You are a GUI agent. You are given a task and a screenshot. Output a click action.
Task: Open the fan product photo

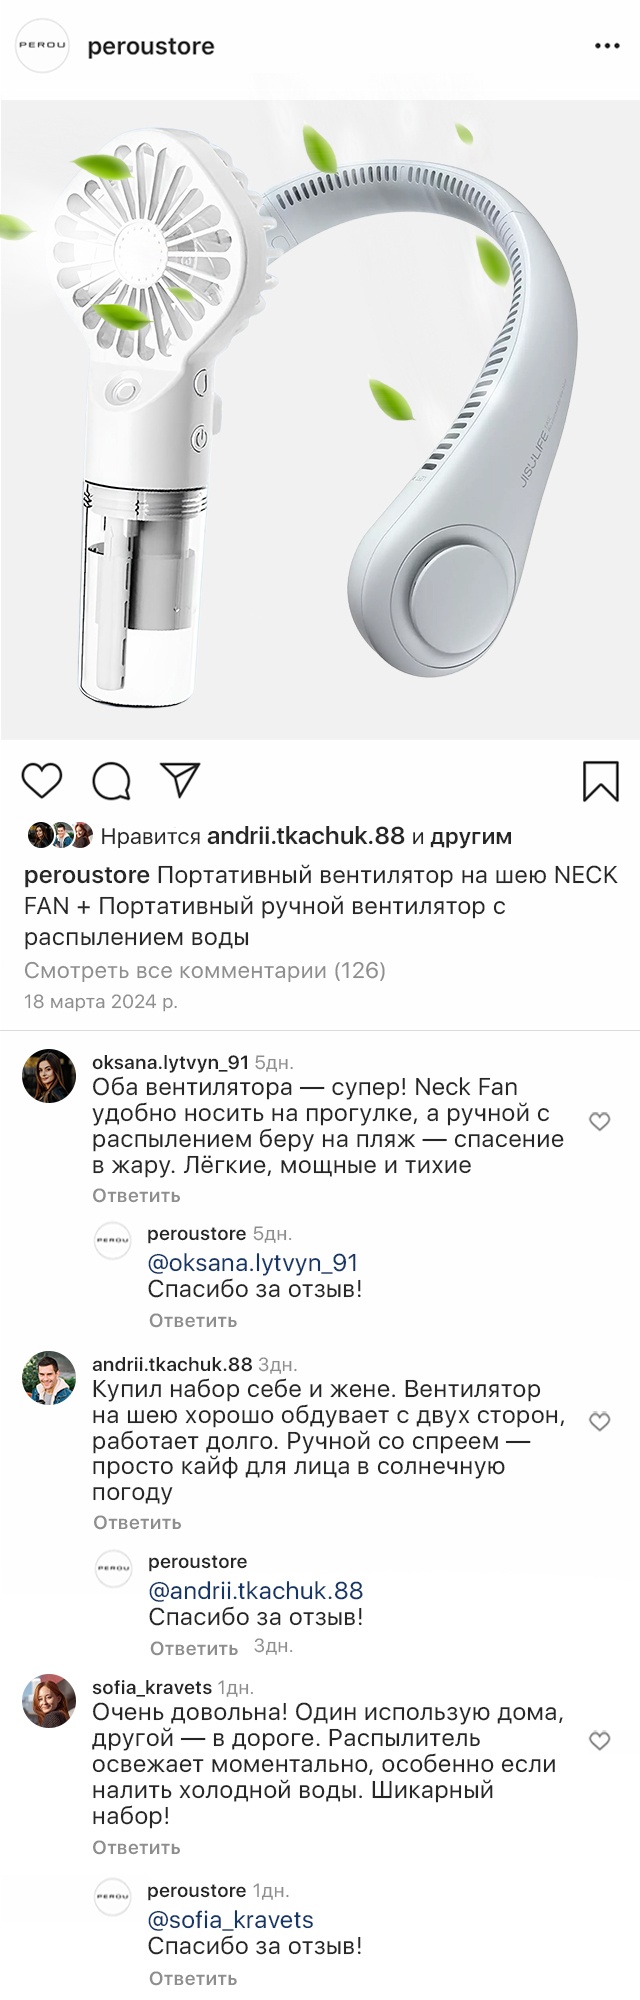point(320,420)
